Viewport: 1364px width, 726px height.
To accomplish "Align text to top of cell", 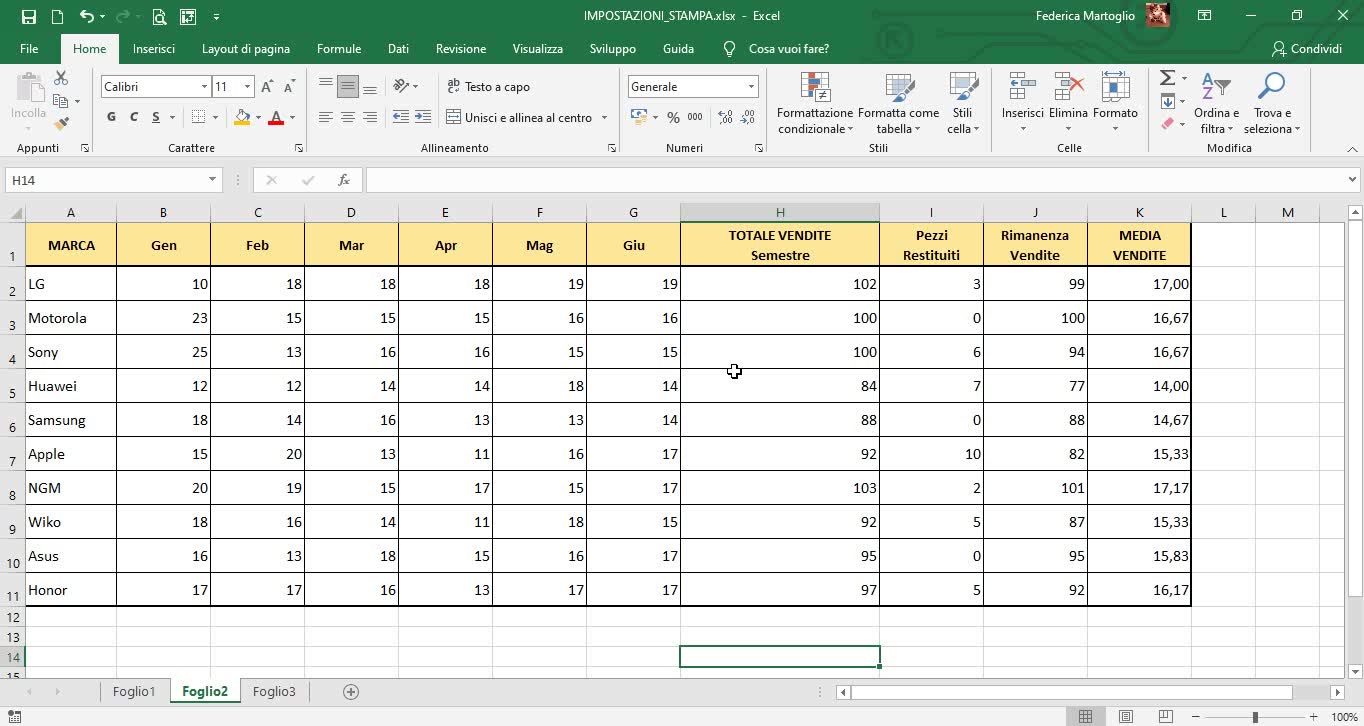I will coord(326,86).
